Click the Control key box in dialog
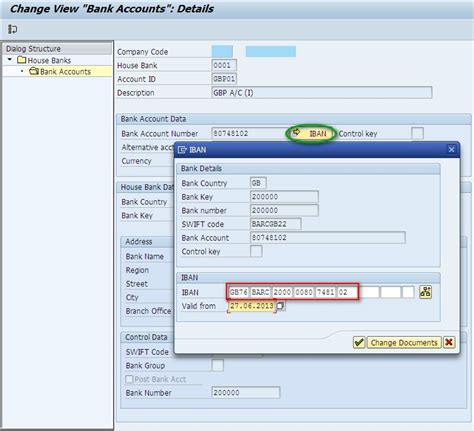474x431 pixels. pos(256,251)
